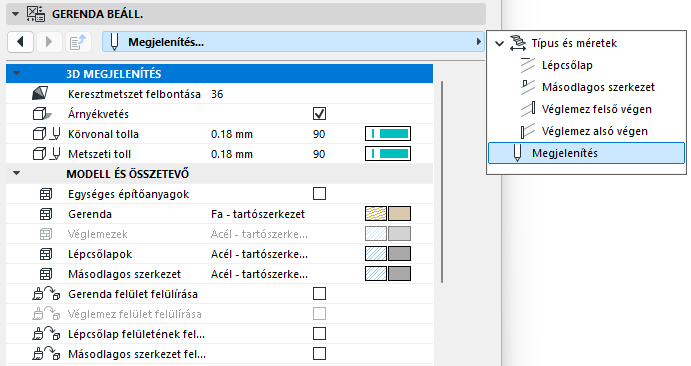Click the Másodlagos szerkezet material row icon
Viewport: 691px width, 366px height.
(x=46, y=274)
